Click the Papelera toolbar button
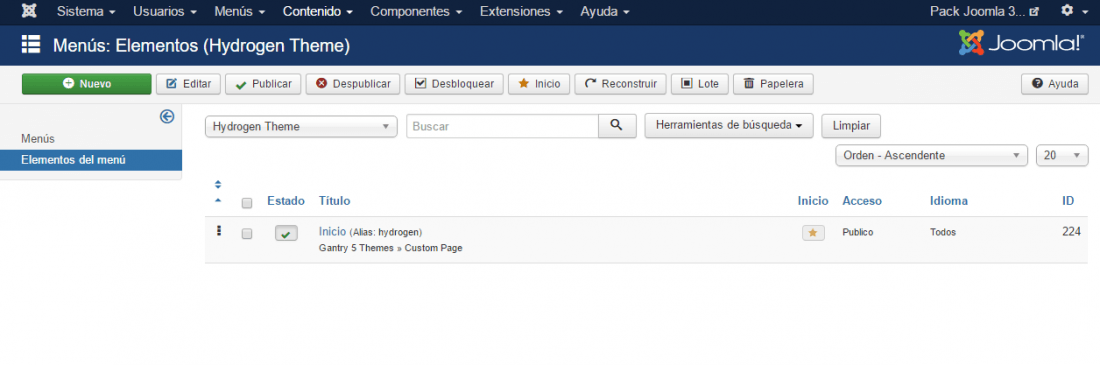The height and width of the screenshot is (365, 1100). click(773, 84)
